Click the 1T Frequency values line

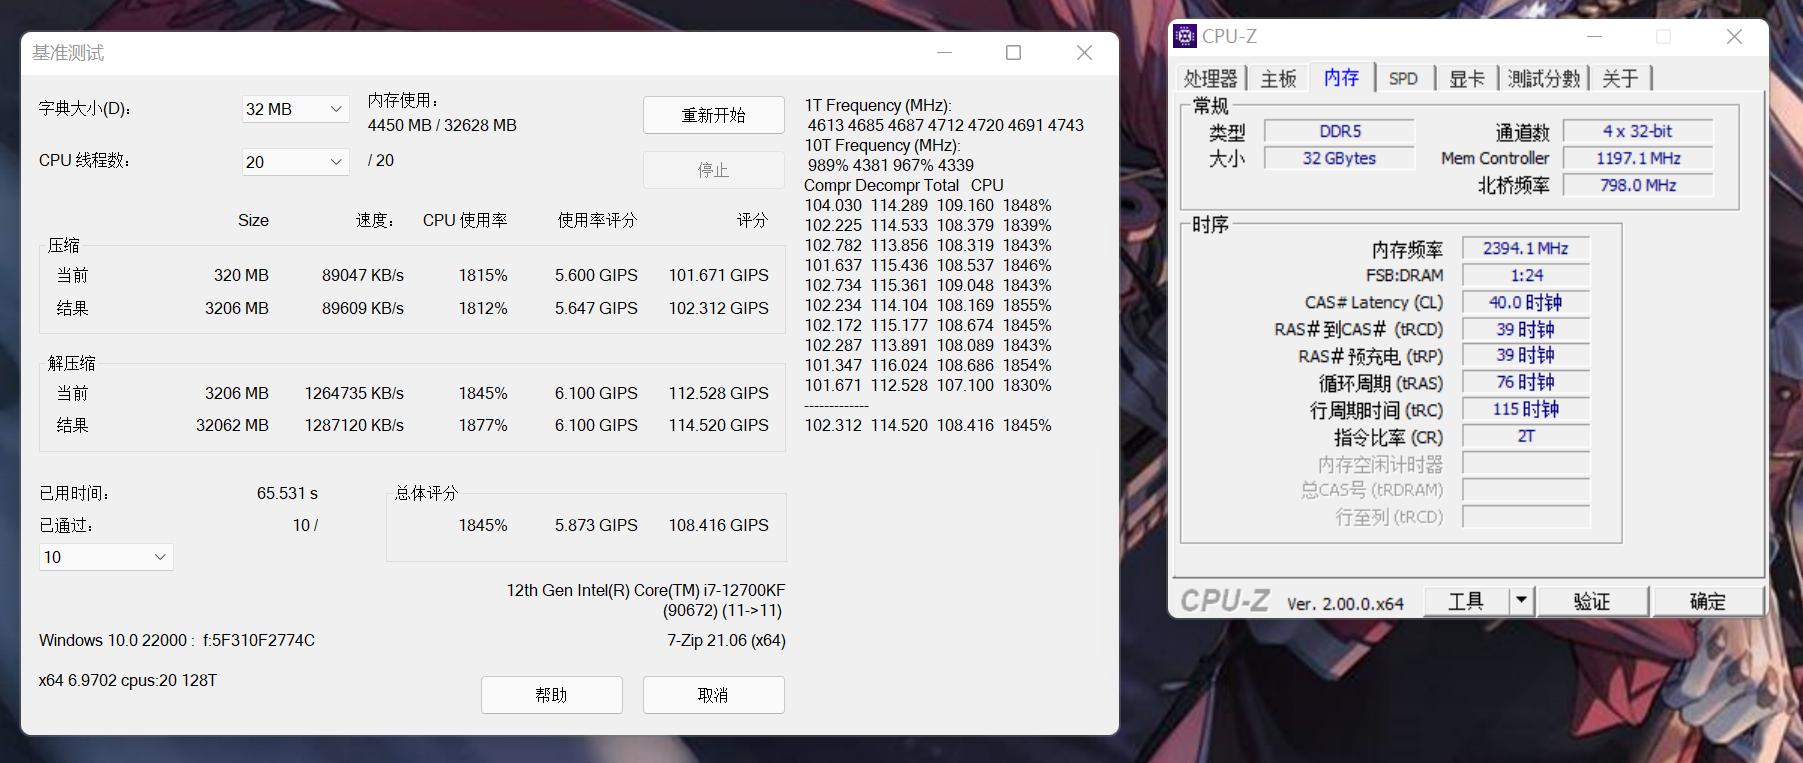coord(946,125)
